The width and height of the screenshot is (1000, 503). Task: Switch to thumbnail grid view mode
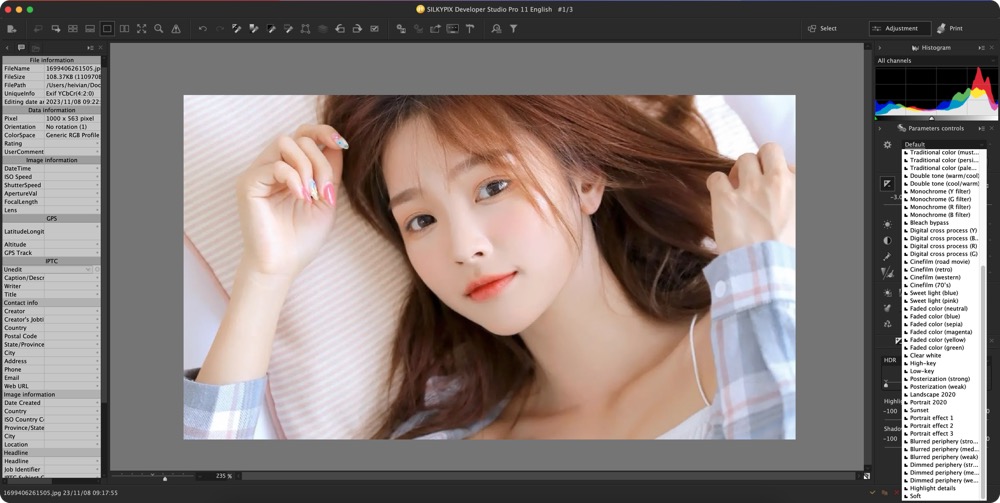73,29
